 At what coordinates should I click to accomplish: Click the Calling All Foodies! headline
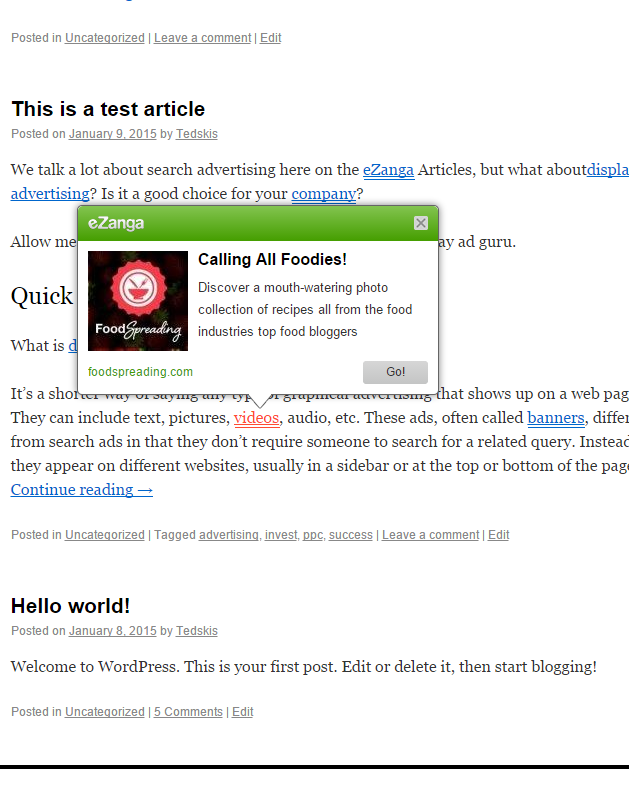click(x=272, y=260)
